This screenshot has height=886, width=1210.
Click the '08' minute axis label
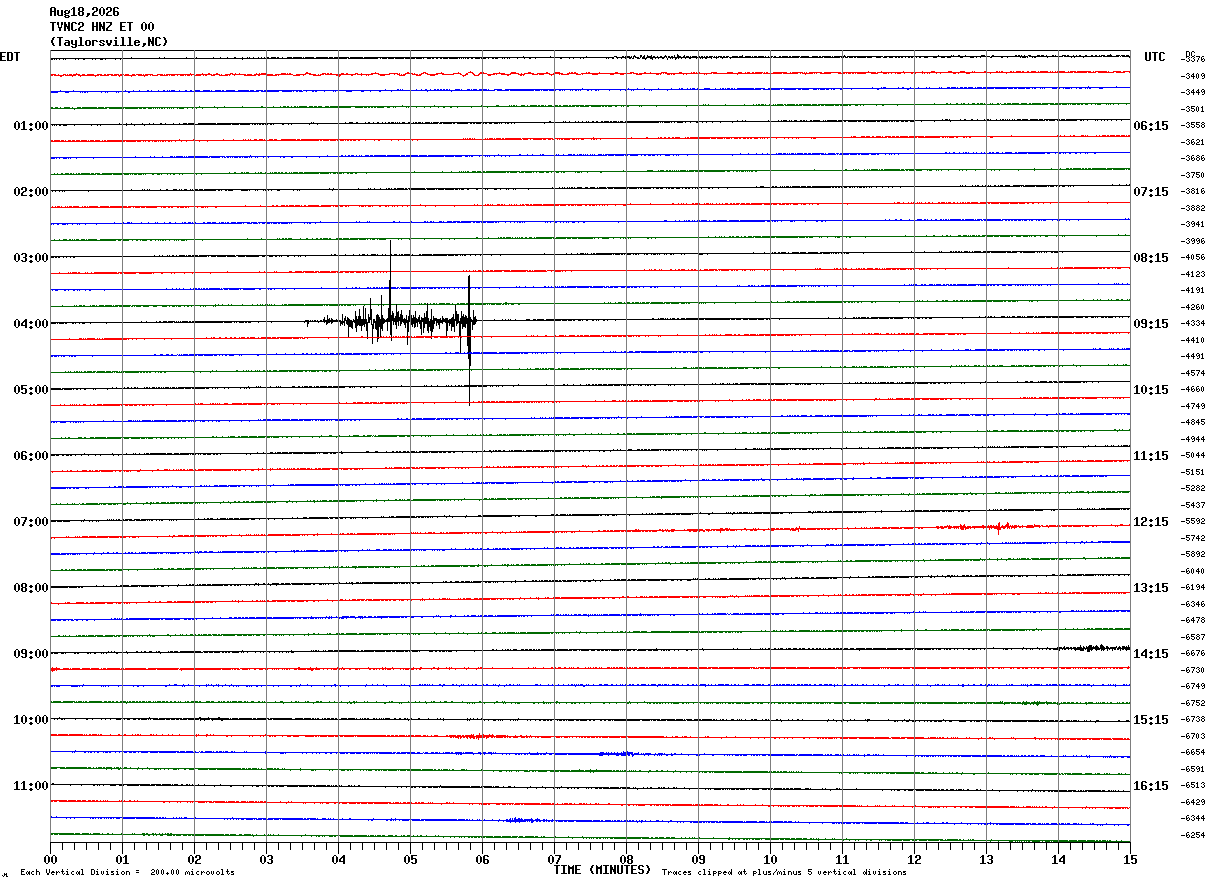[x=627, y=859]
